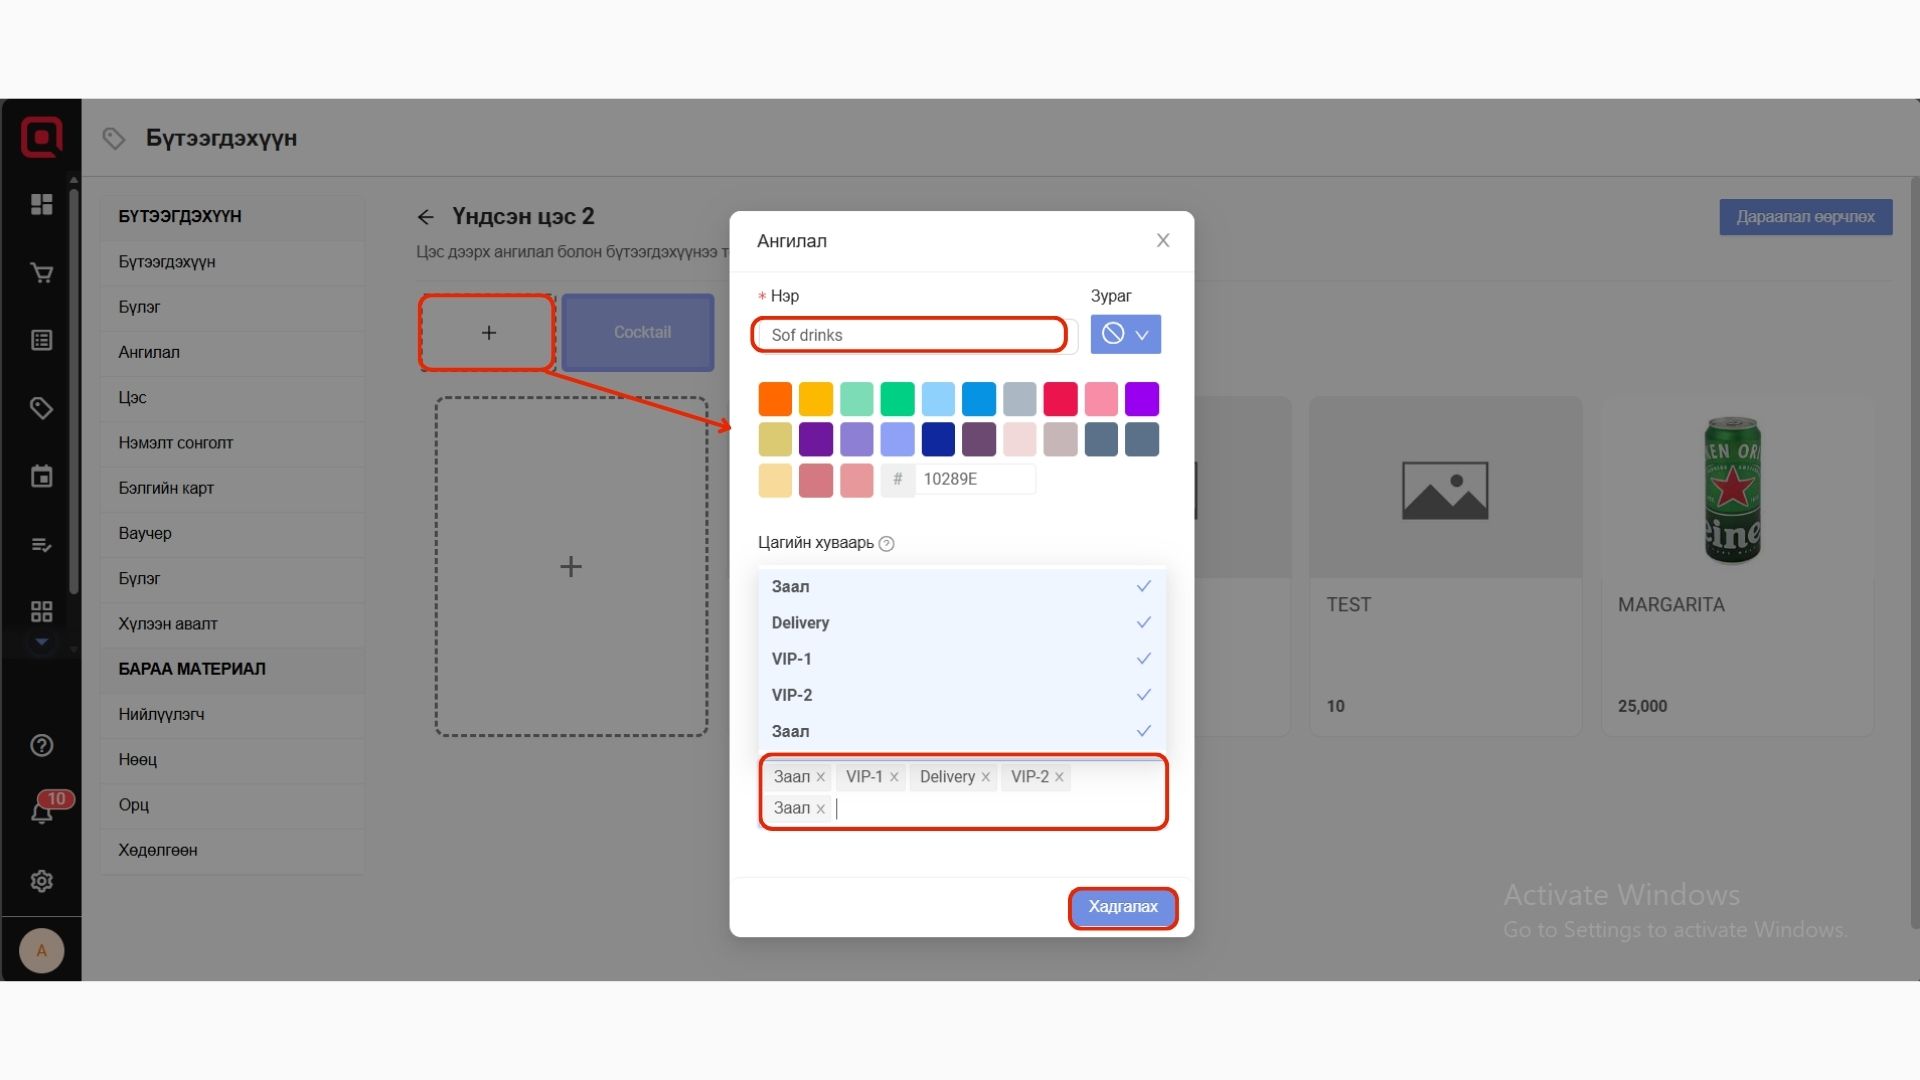Click the Дараалал өөрчлөх button

(1805, 217)
